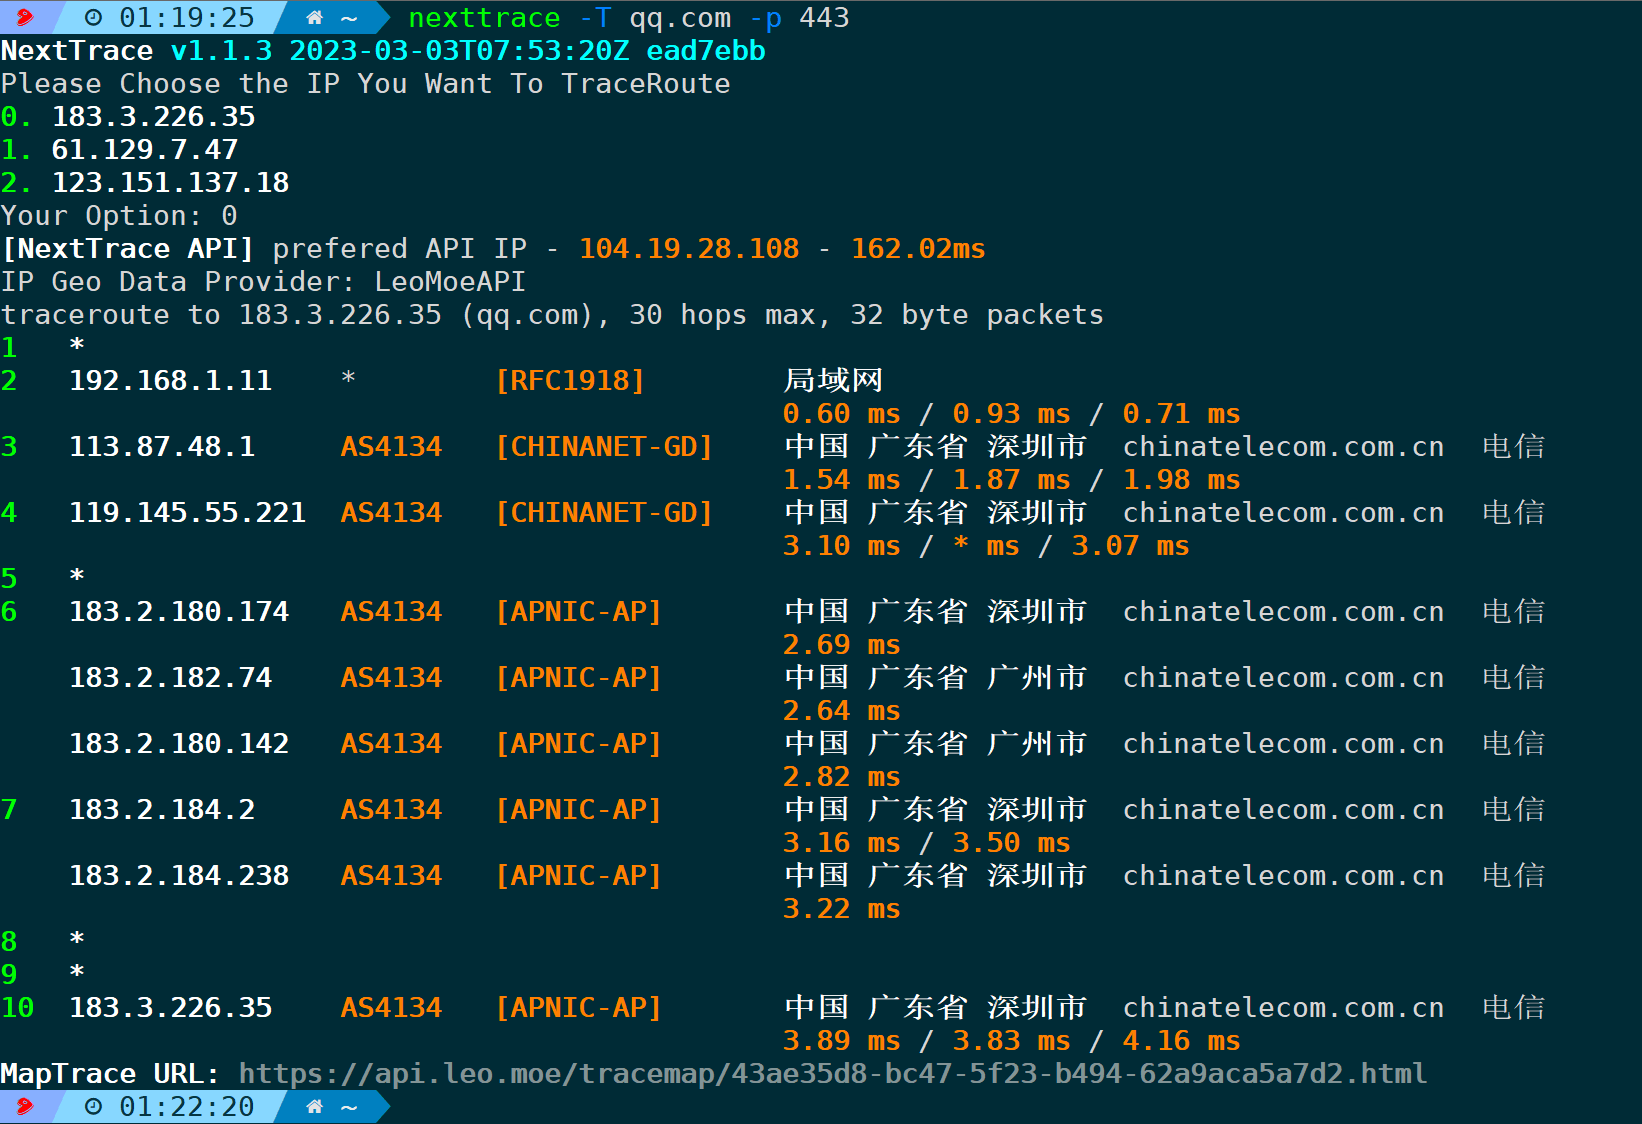1642x1124 pixels.
Task: Click the [RFC1918] label
Action: [570, 381]
